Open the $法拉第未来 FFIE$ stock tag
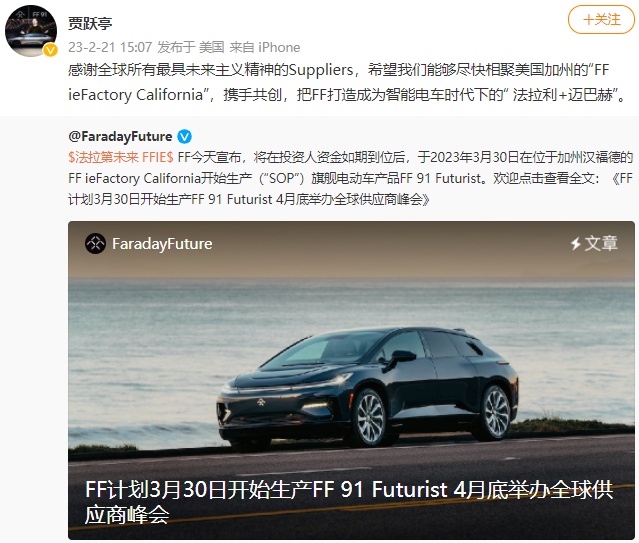The image size is (639, 543). [121, 157]
